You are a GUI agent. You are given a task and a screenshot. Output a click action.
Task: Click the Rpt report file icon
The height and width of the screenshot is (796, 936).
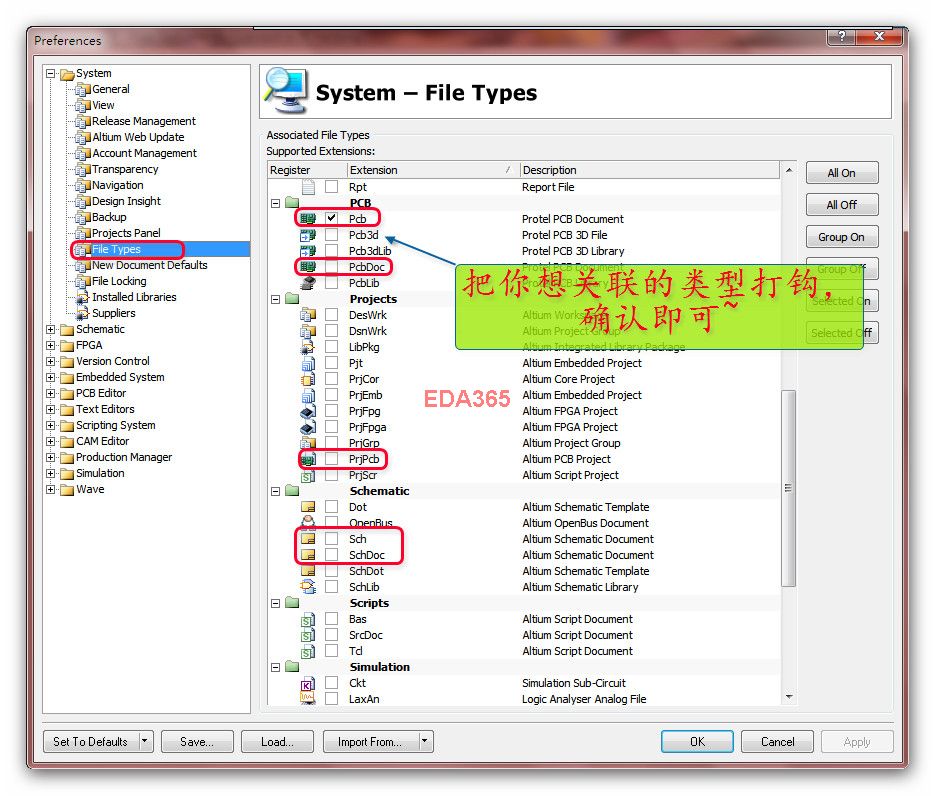point(308,187)
